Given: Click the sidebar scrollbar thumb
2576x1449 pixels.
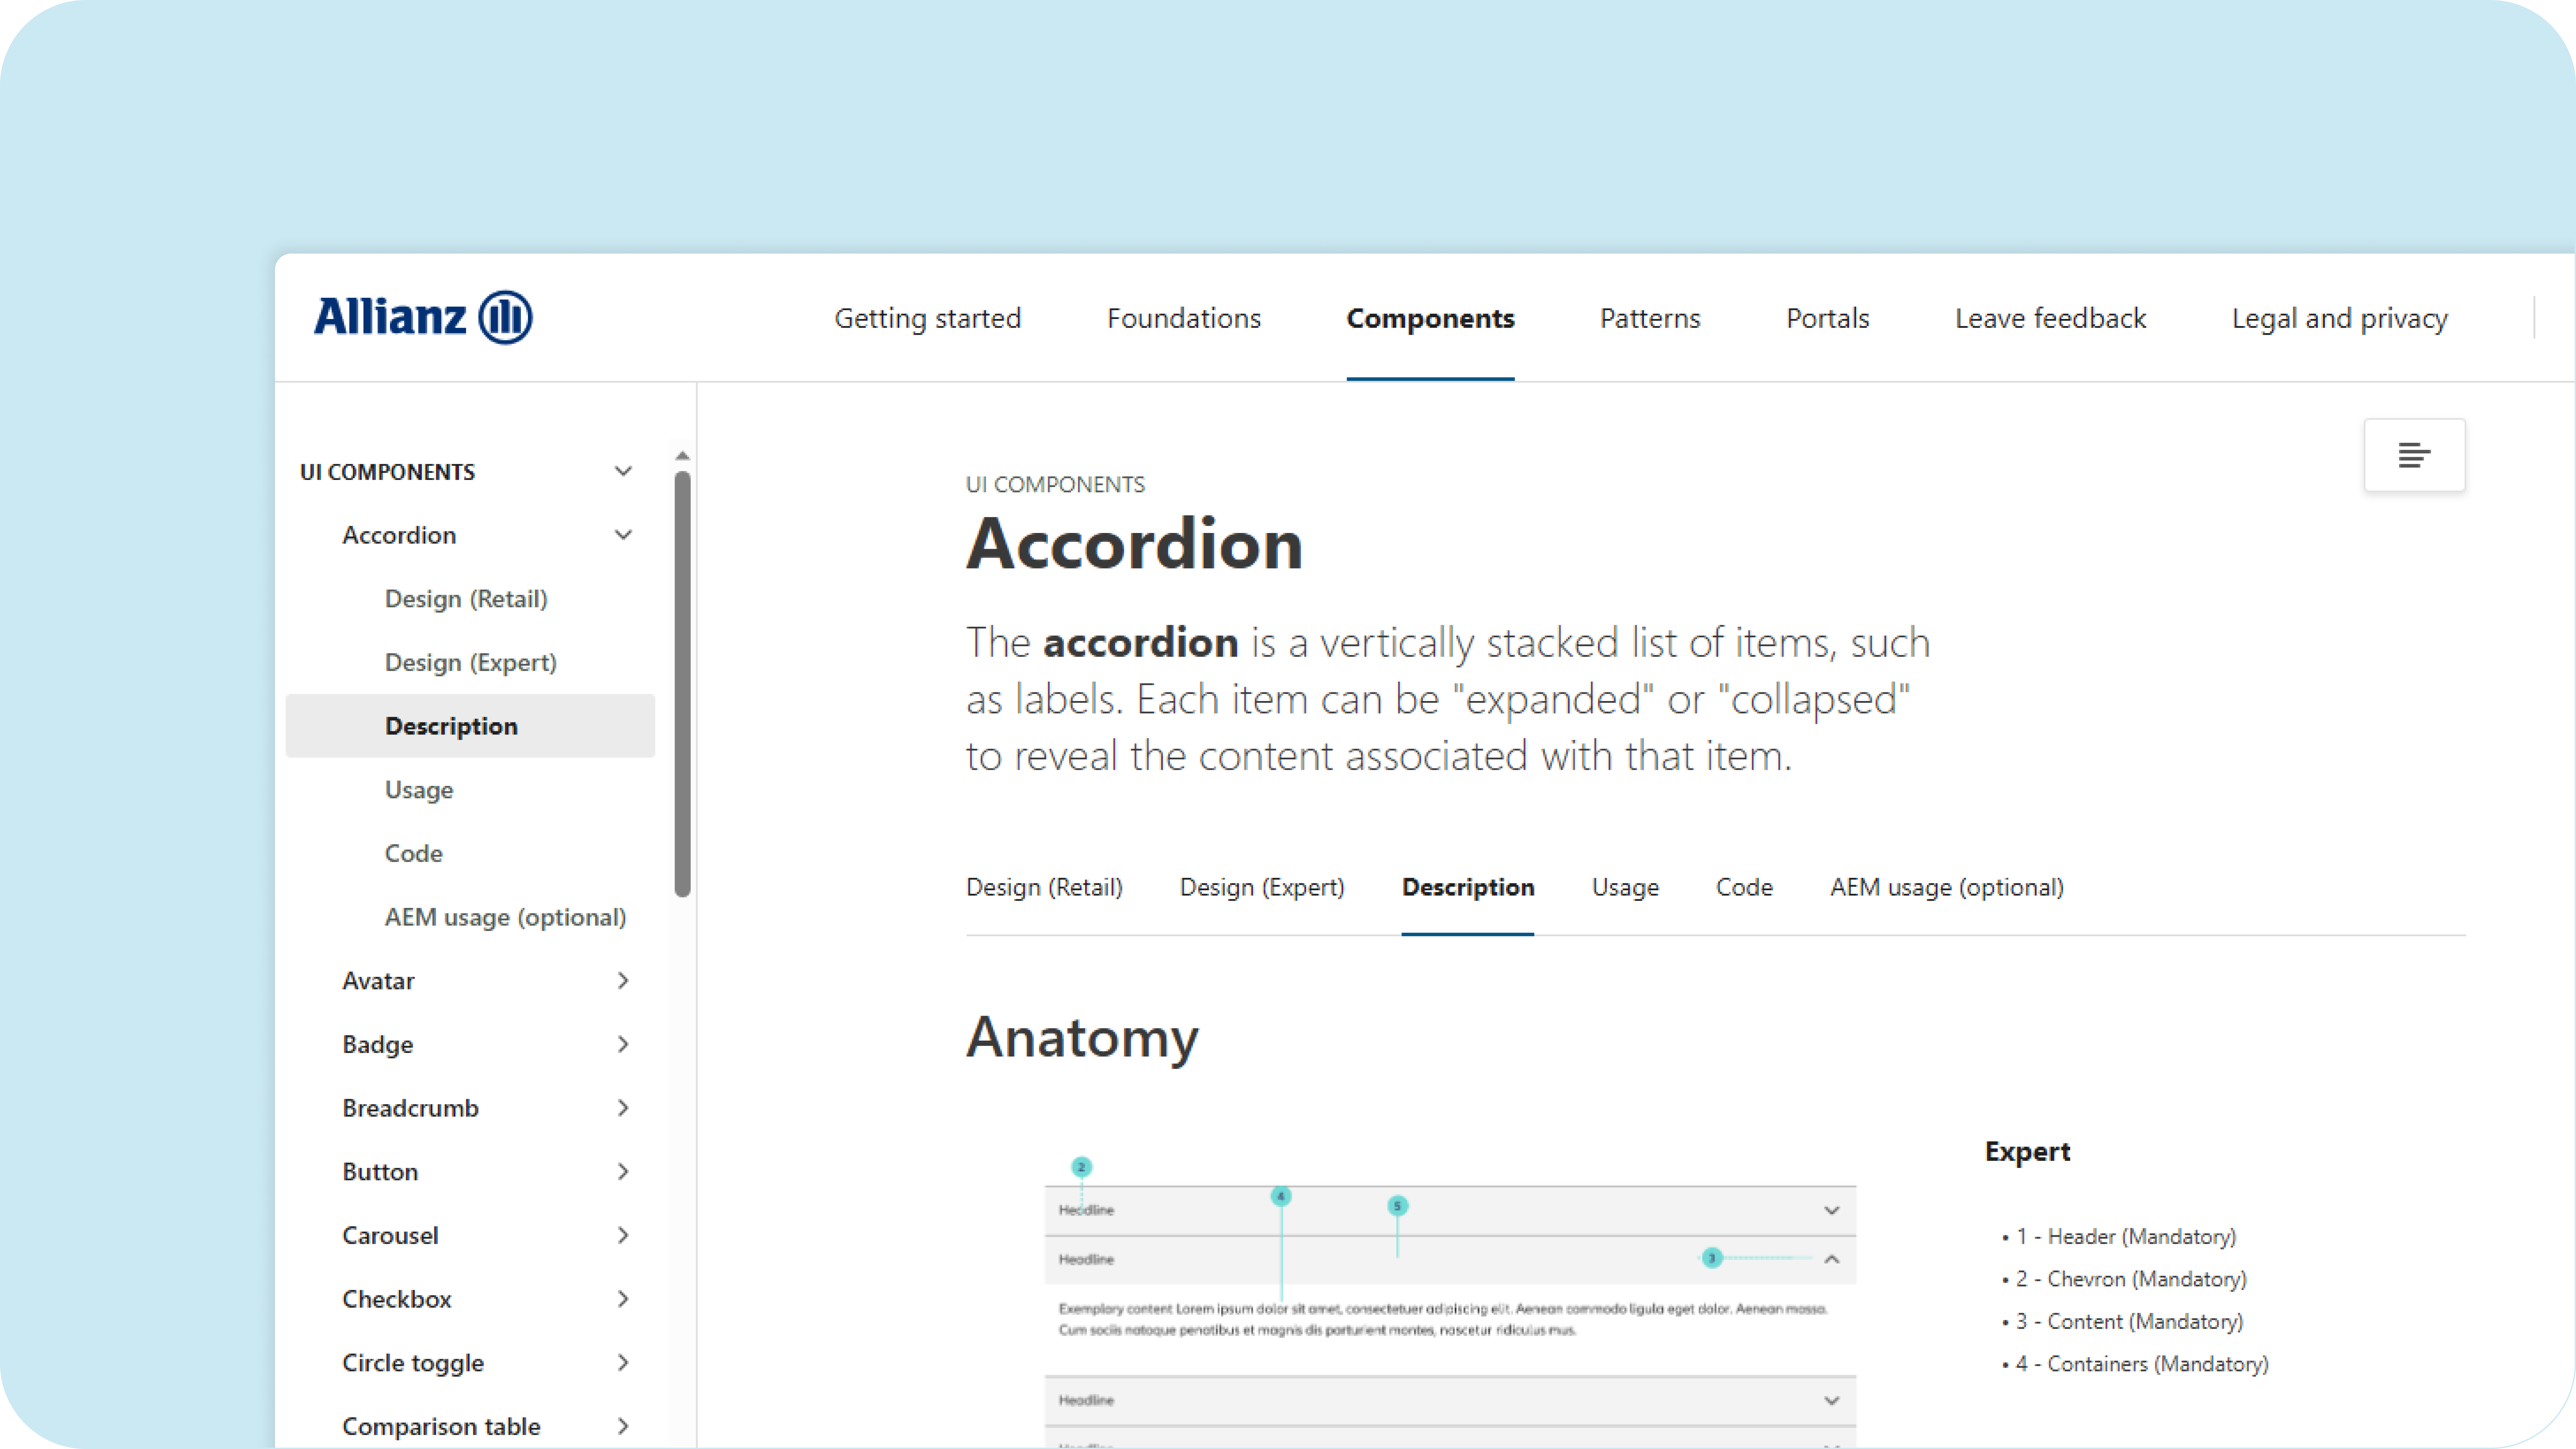Looking at the screenshot, I should pos(682,684).
